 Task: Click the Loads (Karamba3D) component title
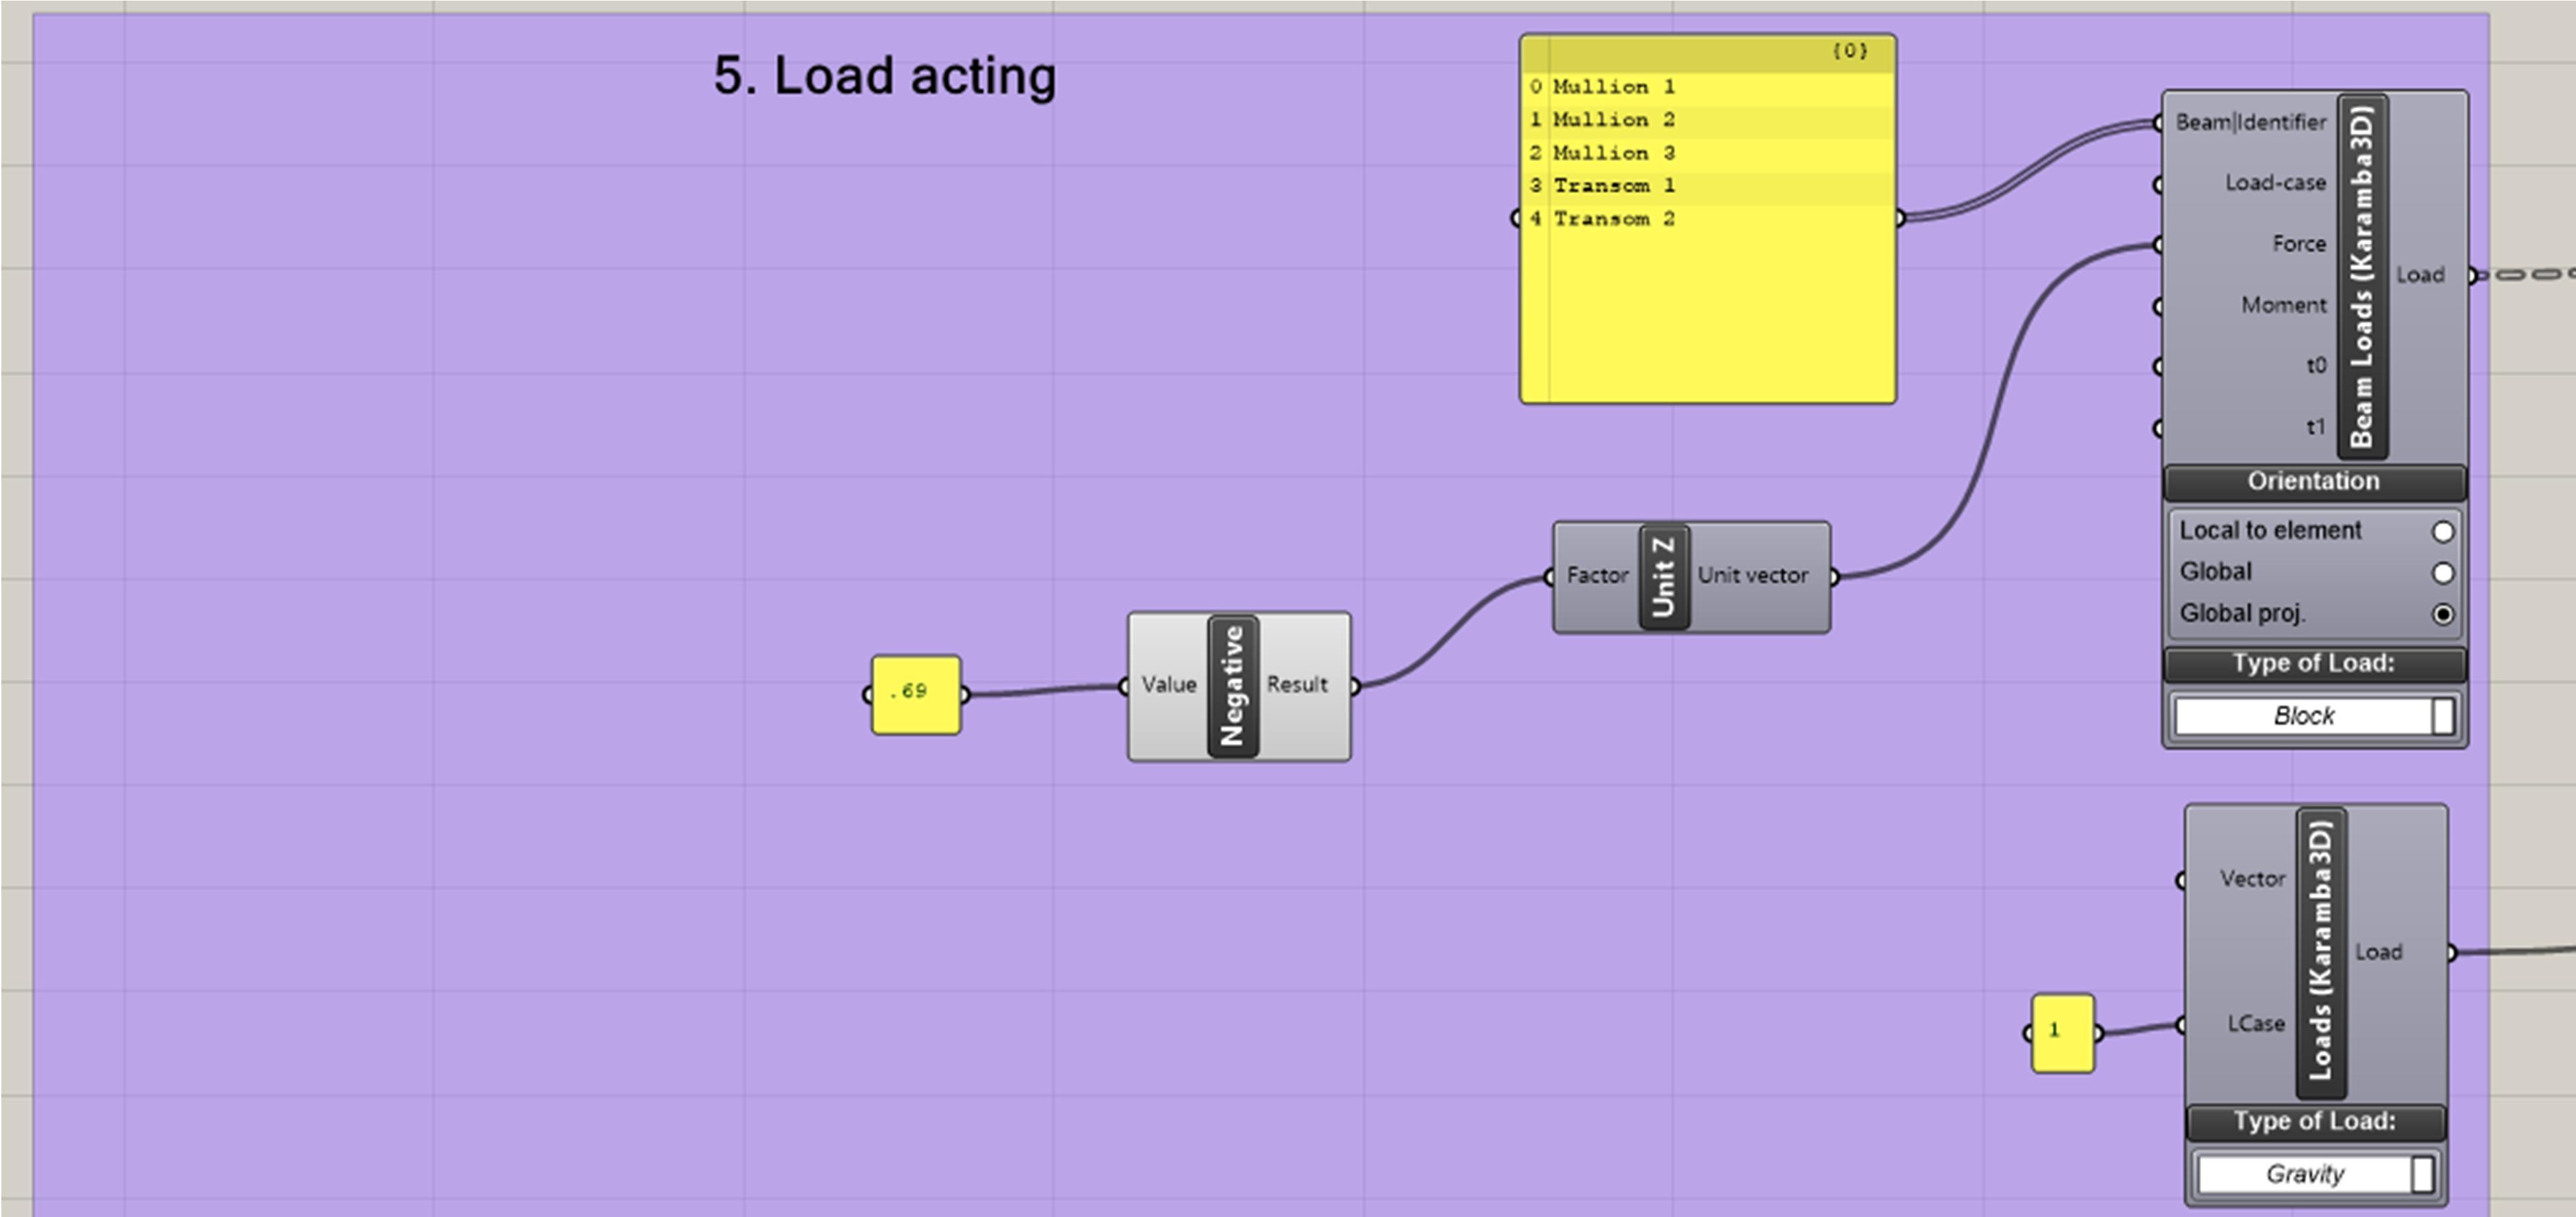pos(2320,951)
